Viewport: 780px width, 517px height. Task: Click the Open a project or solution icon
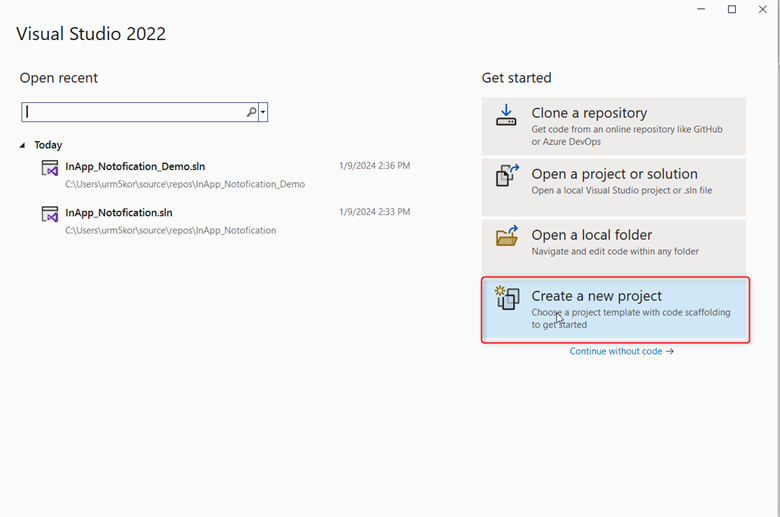click(x=507, y=175)
